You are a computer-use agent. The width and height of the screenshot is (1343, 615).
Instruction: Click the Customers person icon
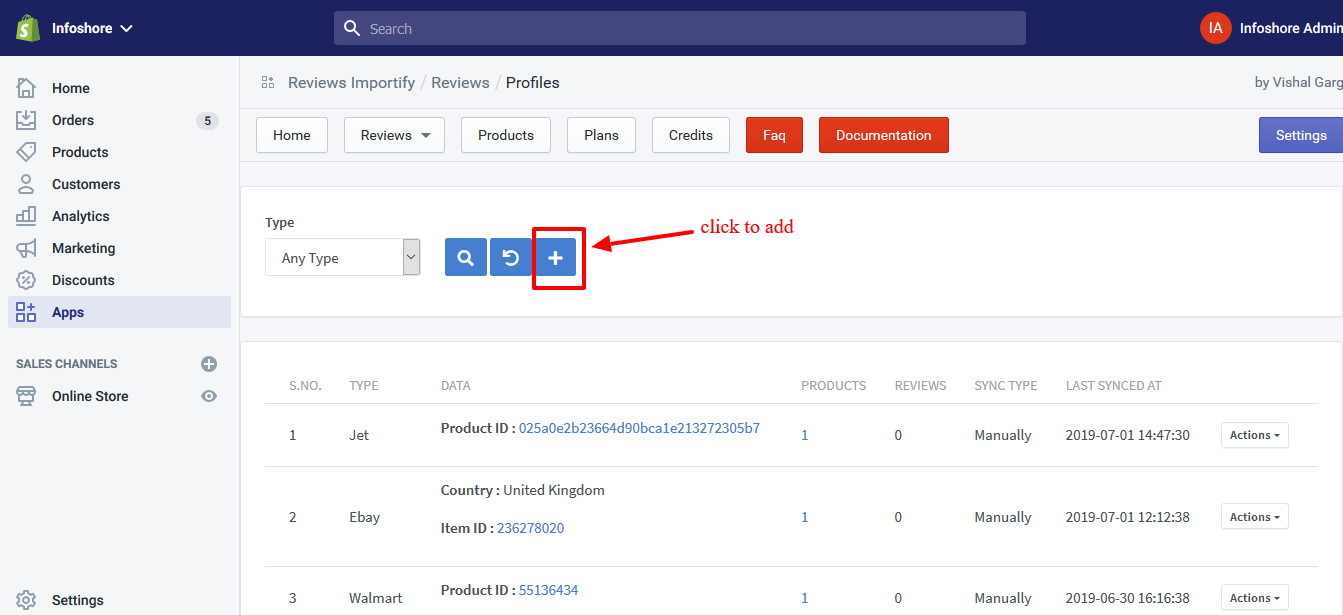[x=26, y=184]
